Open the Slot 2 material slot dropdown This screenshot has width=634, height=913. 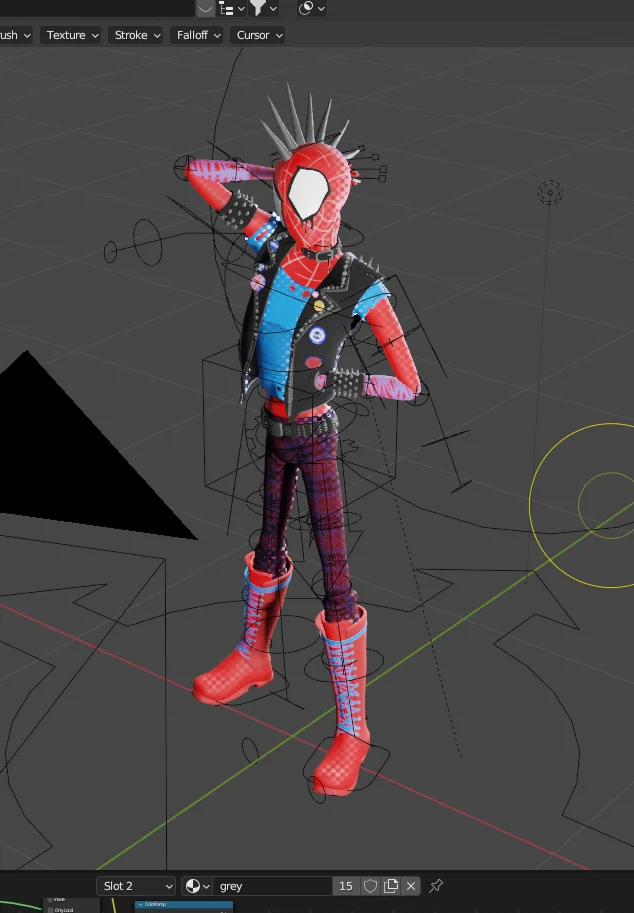pos(136,886)
